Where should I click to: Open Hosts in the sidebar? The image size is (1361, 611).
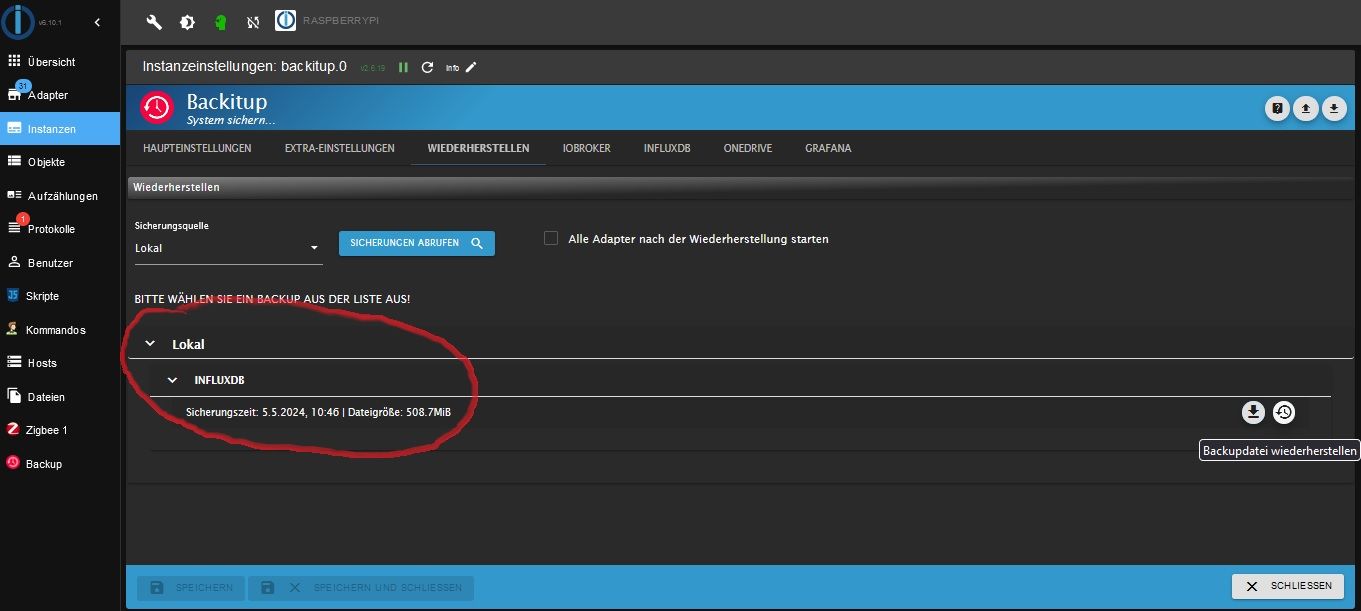point(60,363)
